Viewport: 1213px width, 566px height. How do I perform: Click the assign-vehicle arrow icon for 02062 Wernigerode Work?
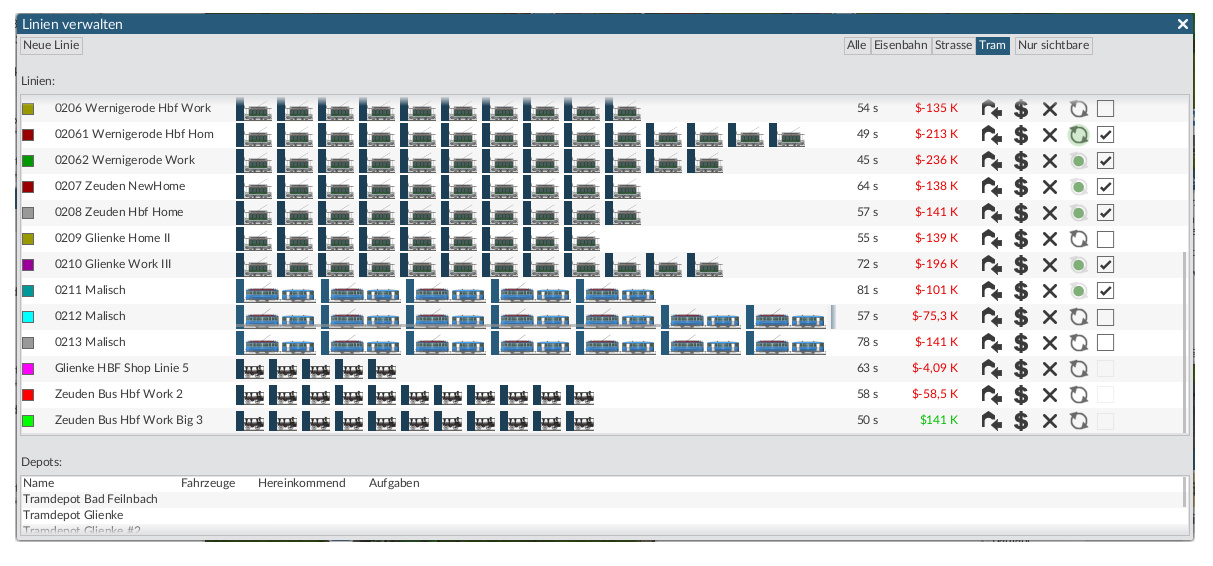[x=992, y=161]
